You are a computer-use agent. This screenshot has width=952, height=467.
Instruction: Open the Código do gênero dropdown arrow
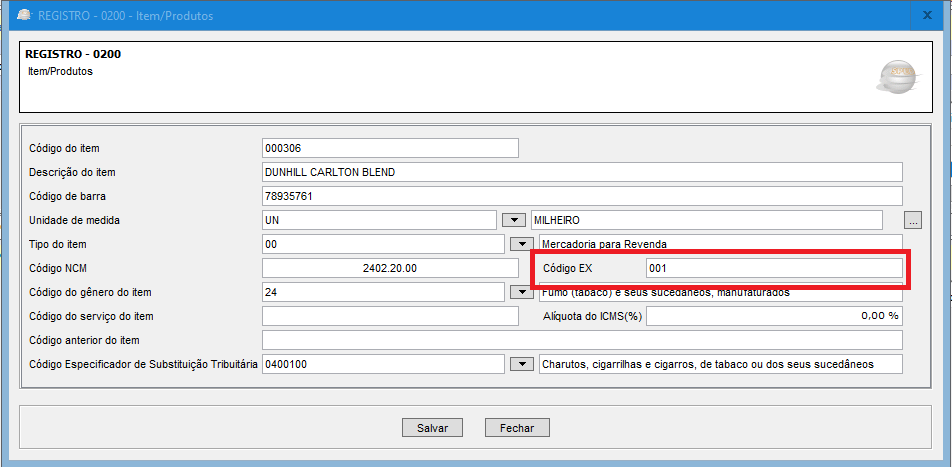coord(520,292)
